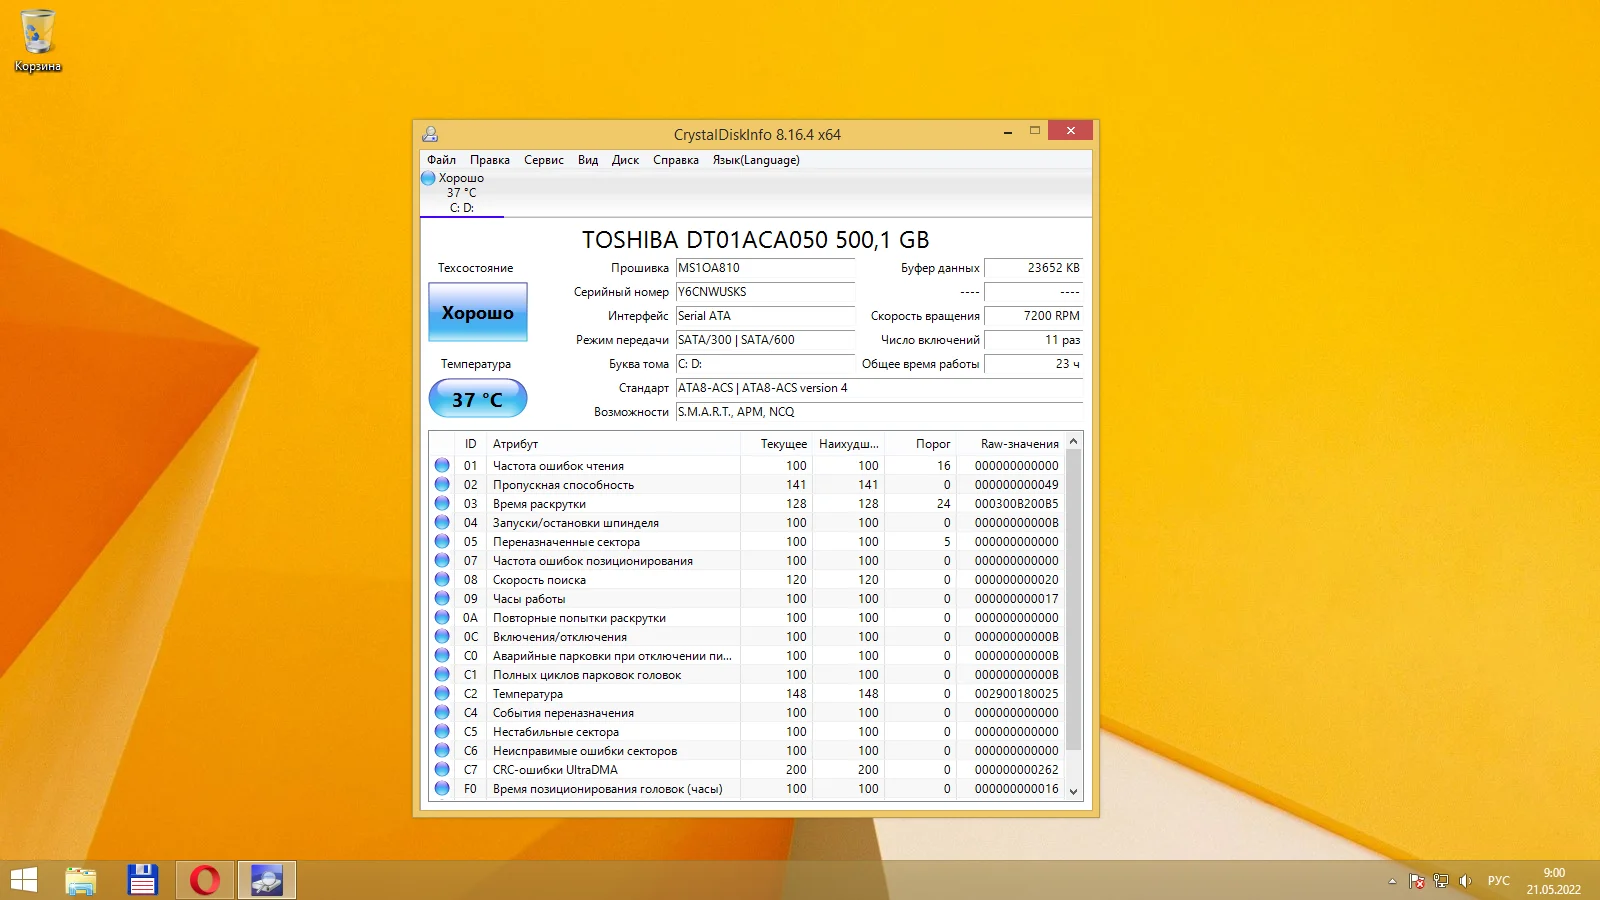Image resolution: width=1600 pixels, height=900 pixels.
Task: Open the Диск menu
Action: click(x=625, y=160)
